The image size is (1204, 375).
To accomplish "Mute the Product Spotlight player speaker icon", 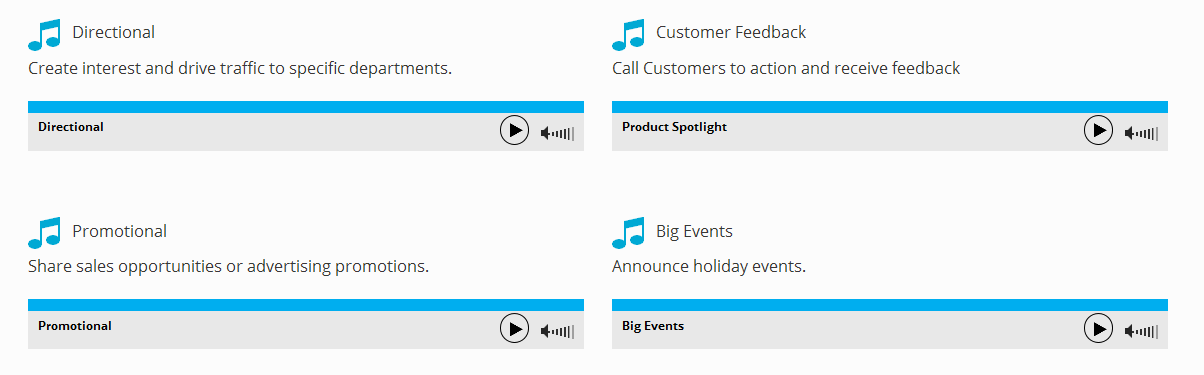I will (1130, 133).
